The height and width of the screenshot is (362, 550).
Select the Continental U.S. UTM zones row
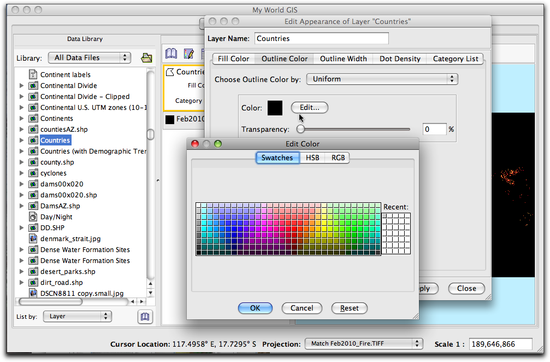click(82, 107)
